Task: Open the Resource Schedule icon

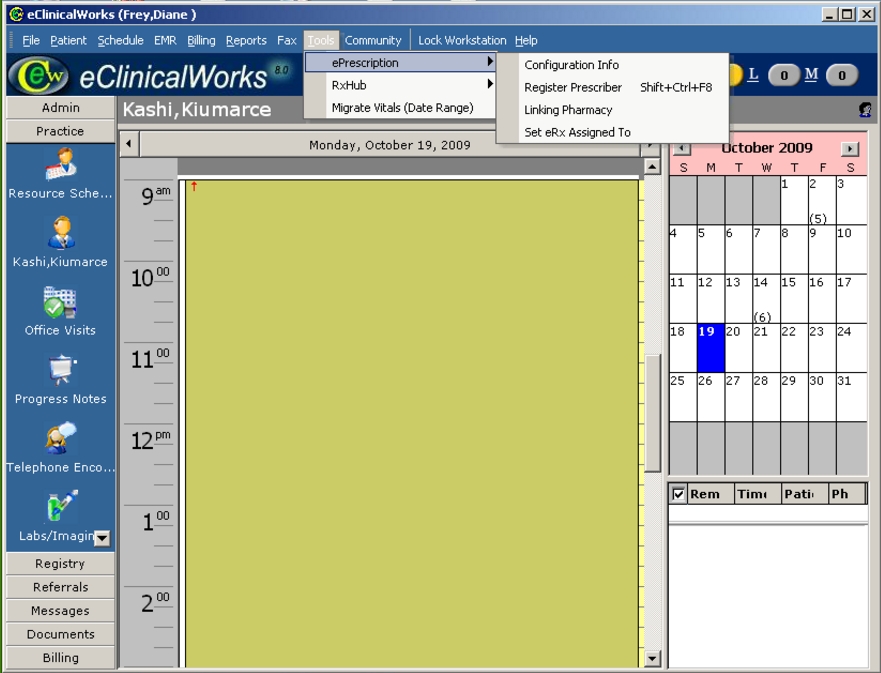Action: 61,164
